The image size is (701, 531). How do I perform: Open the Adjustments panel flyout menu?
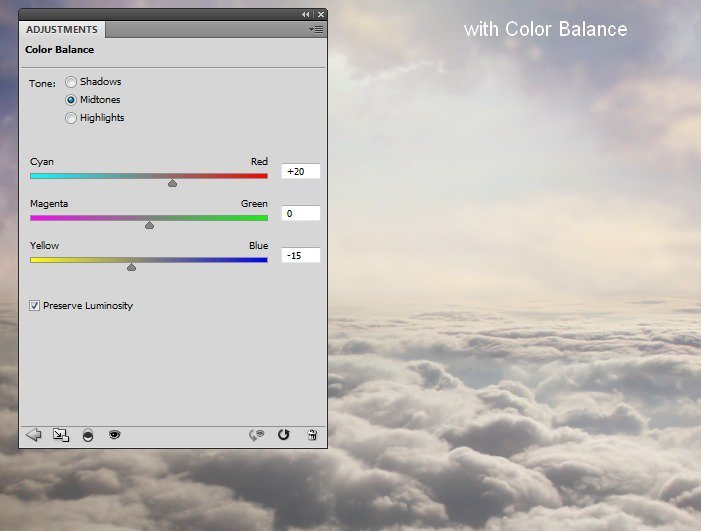click(x=317, y=30)
